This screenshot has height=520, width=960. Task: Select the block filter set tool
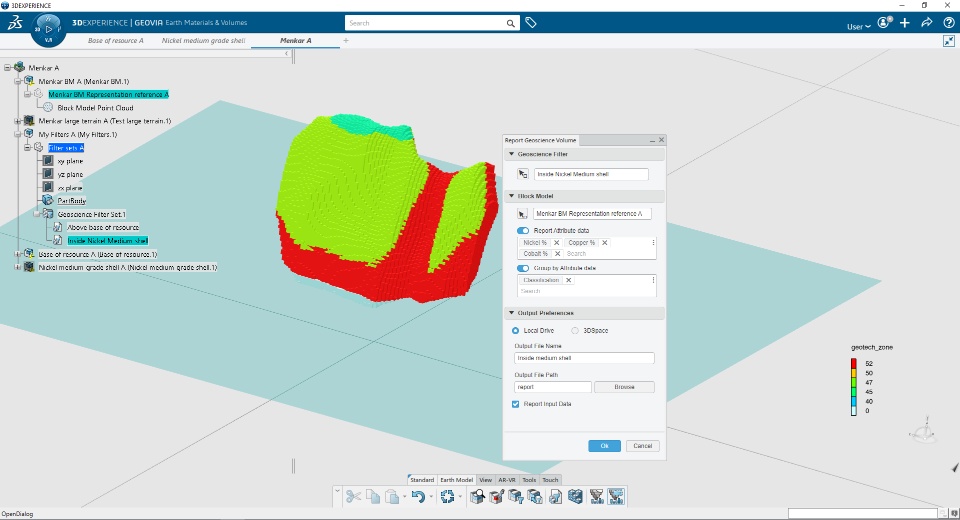tap(535, 496)
